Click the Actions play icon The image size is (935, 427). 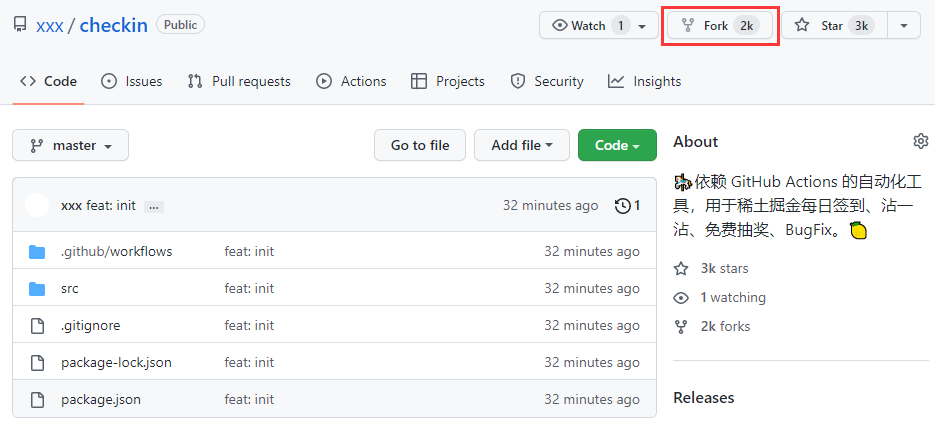[x=324, y=81]
